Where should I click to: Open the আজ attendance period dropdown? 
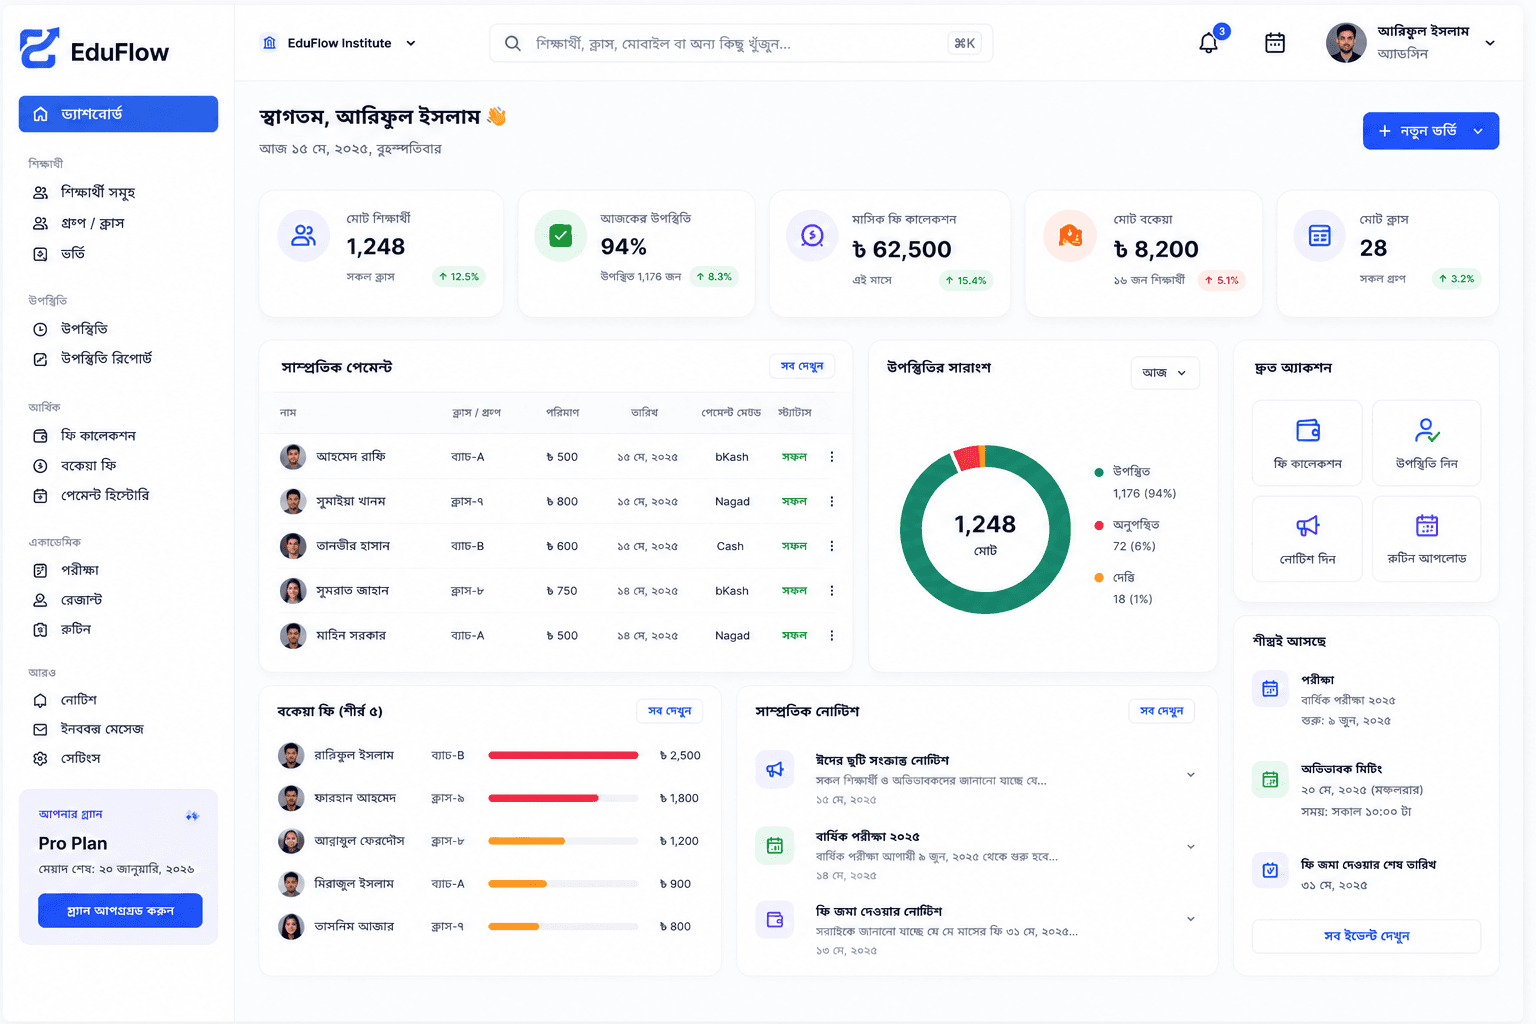1165,373
